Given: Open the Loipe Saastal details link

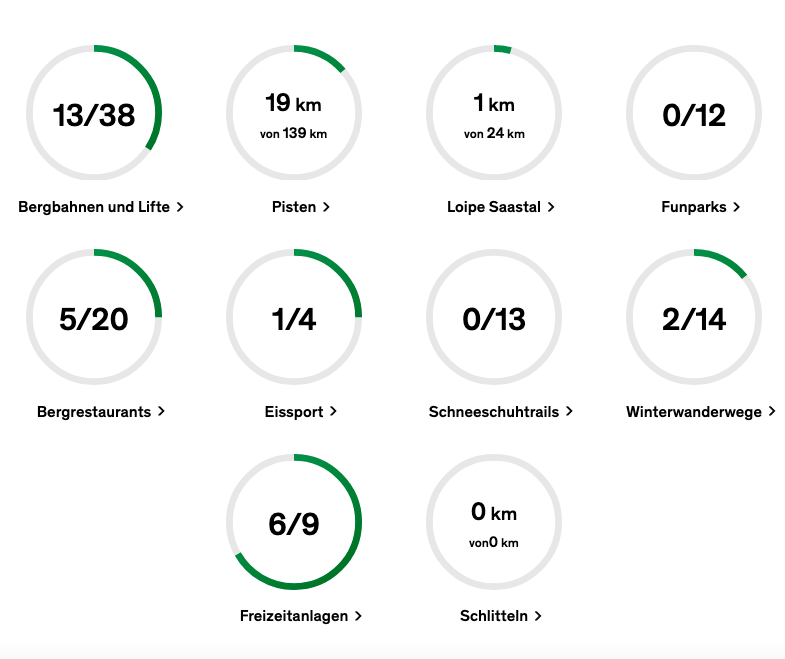Looking at the screenshot, I should point(500,207).
